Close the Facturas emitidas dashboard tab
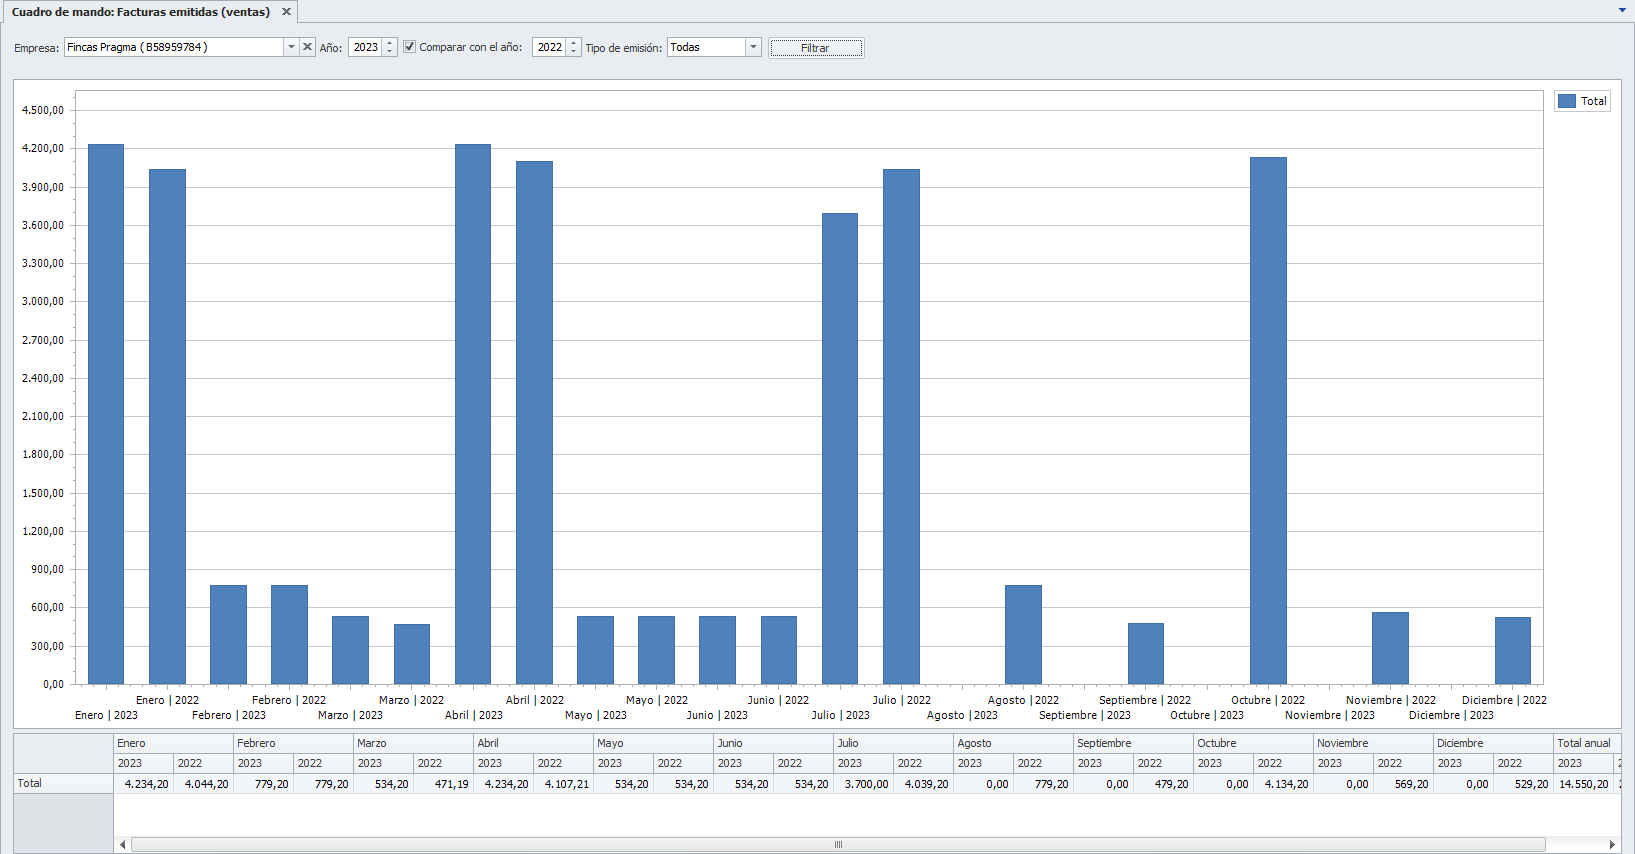The width and height of the screenshot is (1635, 854). click(286, 12)
